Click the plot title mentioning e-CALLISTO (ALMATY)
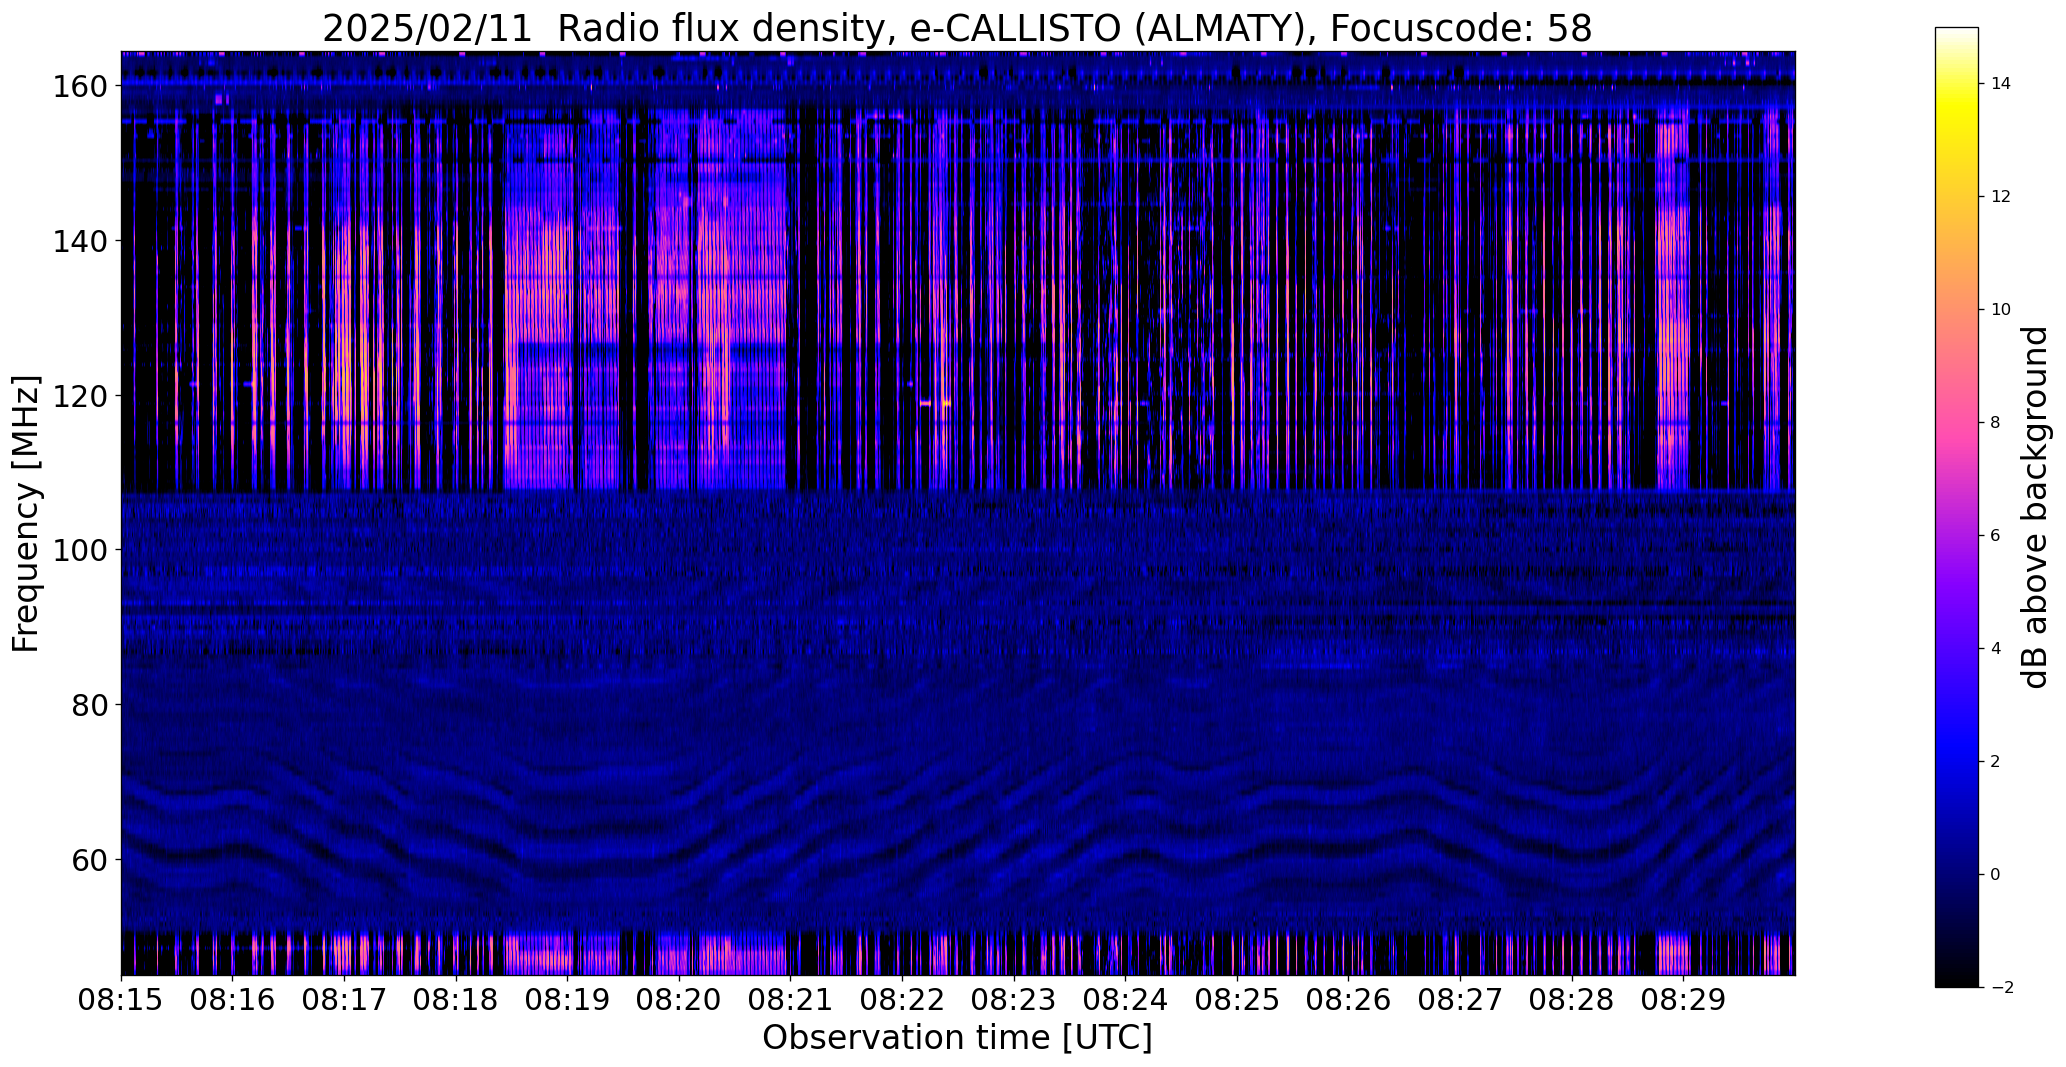2066x1067 pixels. click(957, 28)
